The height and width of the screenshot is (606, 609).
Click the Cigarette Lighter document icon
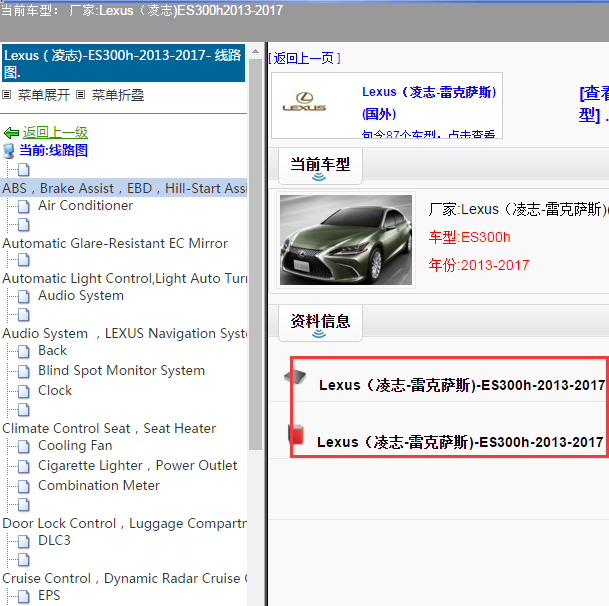tap(24, 466)
